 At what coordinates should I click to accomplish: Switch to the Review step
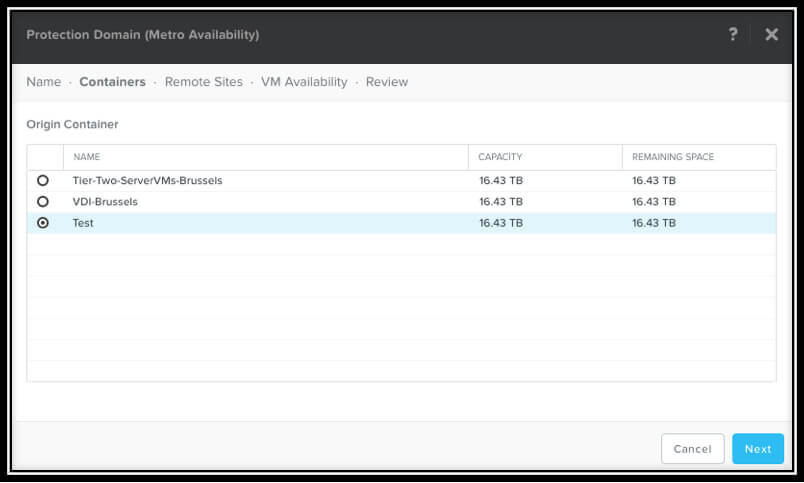386,82
